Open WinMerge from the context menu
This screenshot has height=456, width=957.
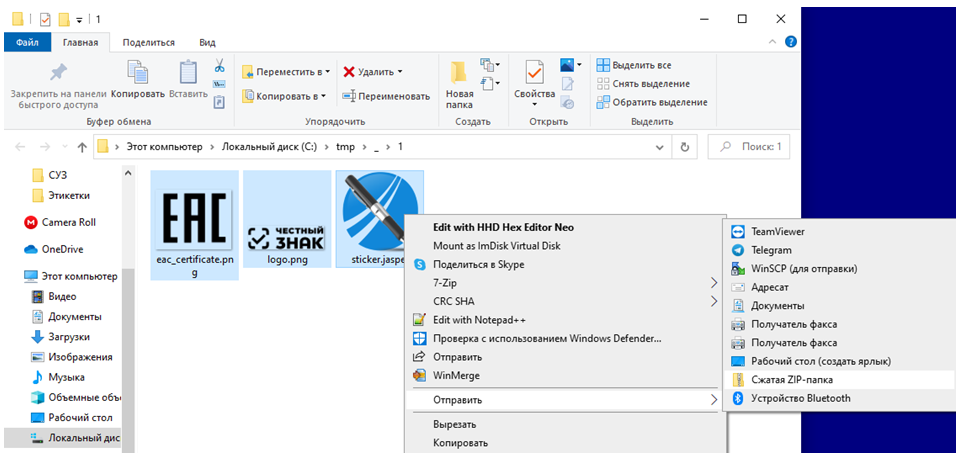click(x=456, y=375)
